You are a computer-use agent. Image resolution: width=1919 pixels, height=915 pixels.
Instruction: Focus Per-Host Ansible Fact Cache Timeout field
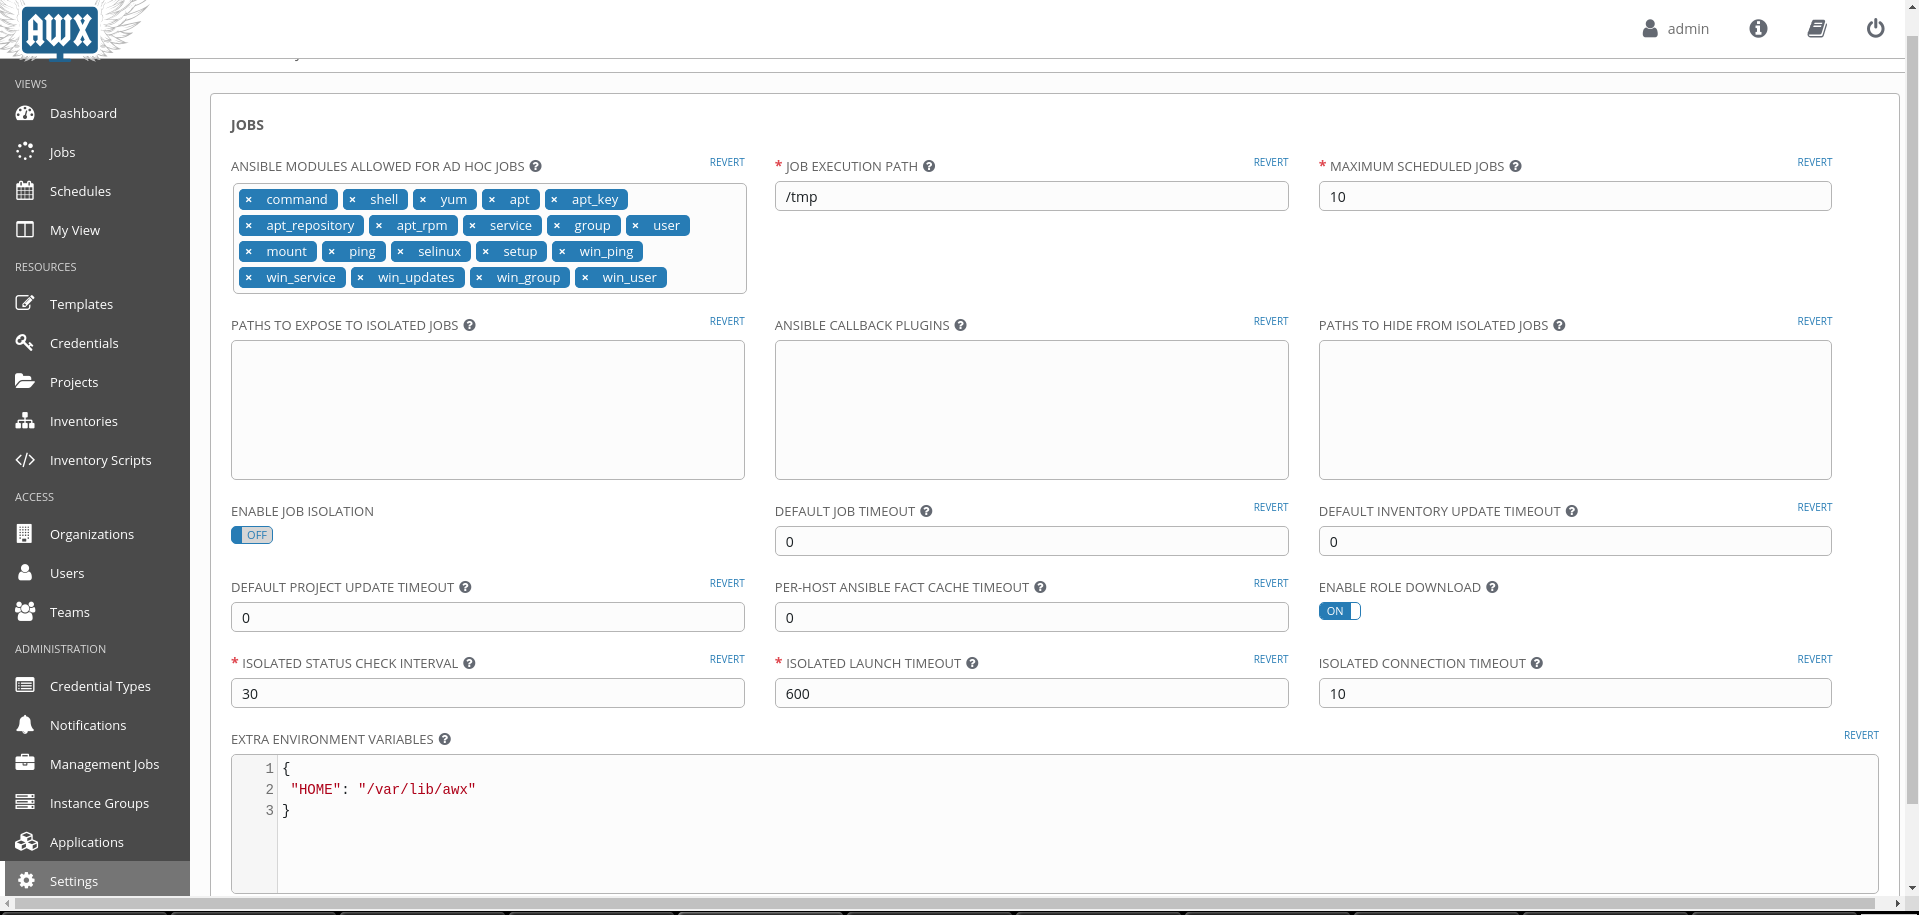[1031, 617]
